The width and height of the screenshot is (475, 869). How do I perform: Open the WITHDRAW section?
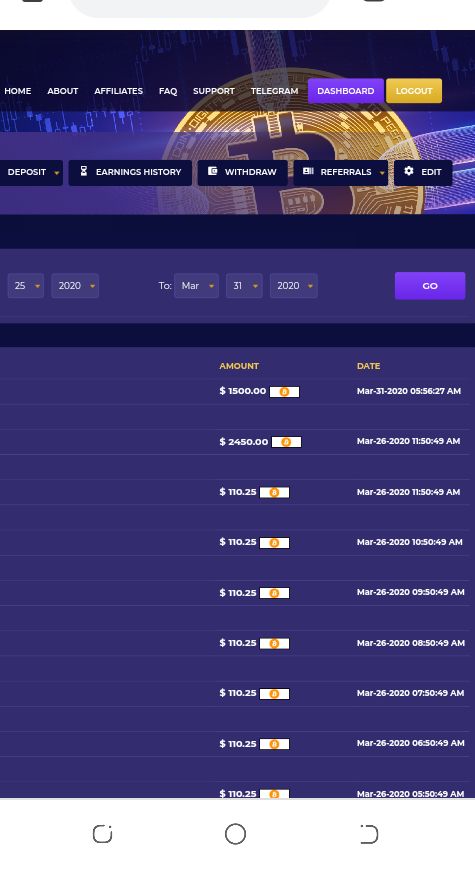coord(243,172)
